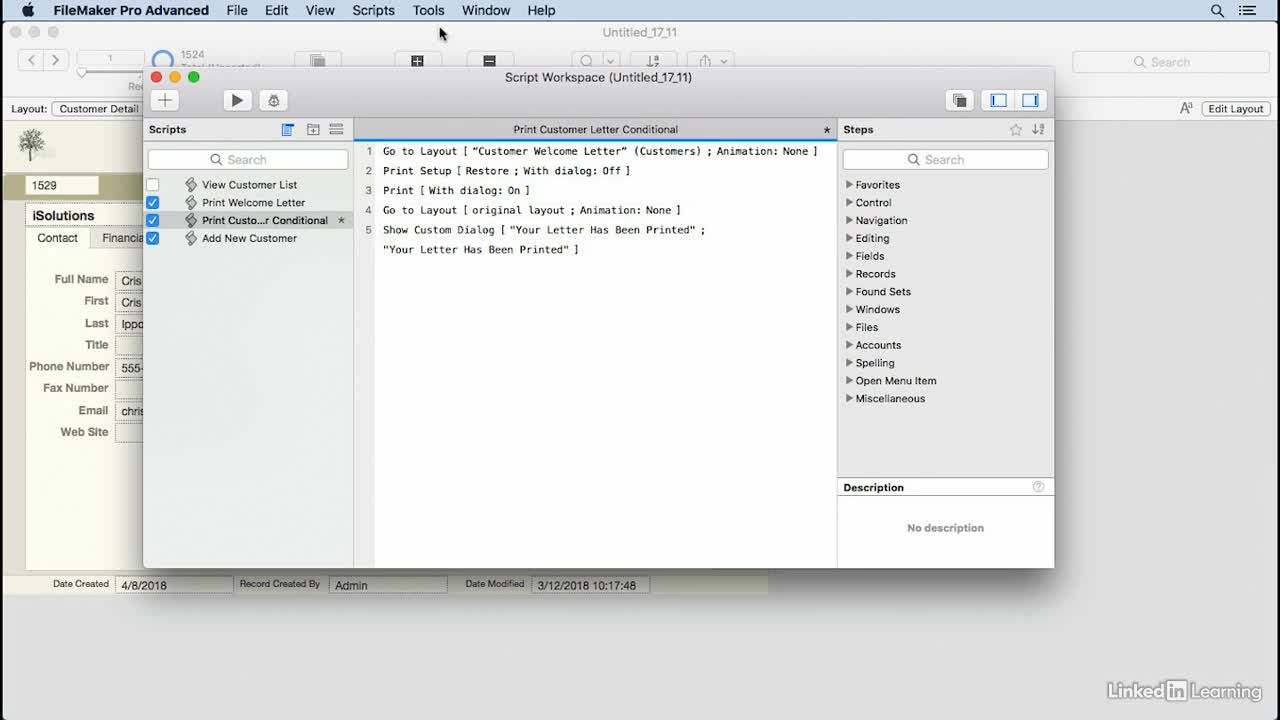Go to next record in main window

pyautogui.click(x=56, y=61)
